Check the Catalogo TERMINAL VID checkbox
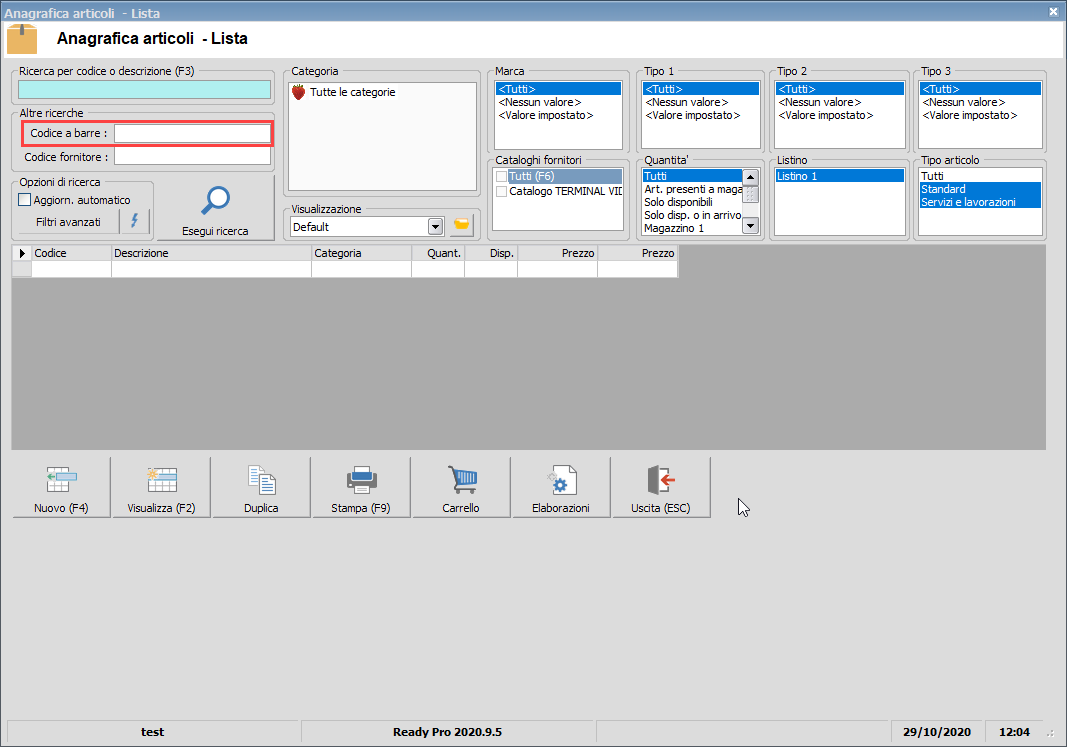 pyautogui.click(x=501, y=192)
